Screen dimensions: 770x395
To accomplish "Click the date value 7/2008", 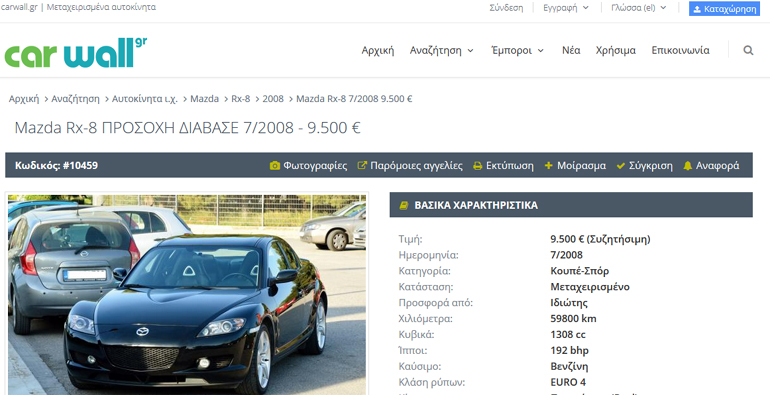I will pos(567,255).
